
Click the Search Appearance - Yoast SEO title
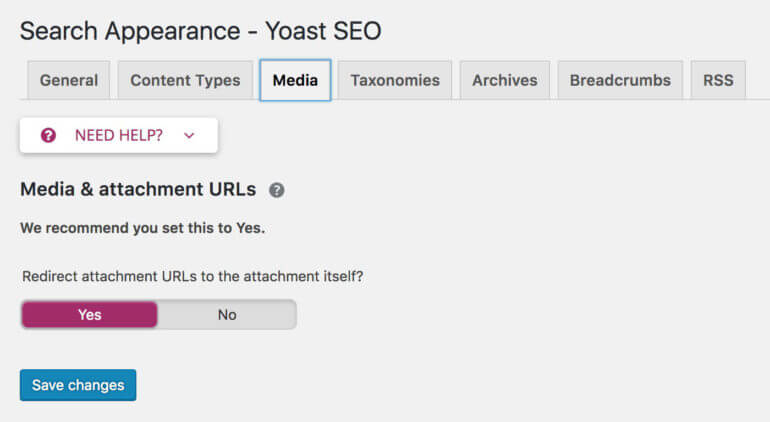200,31
